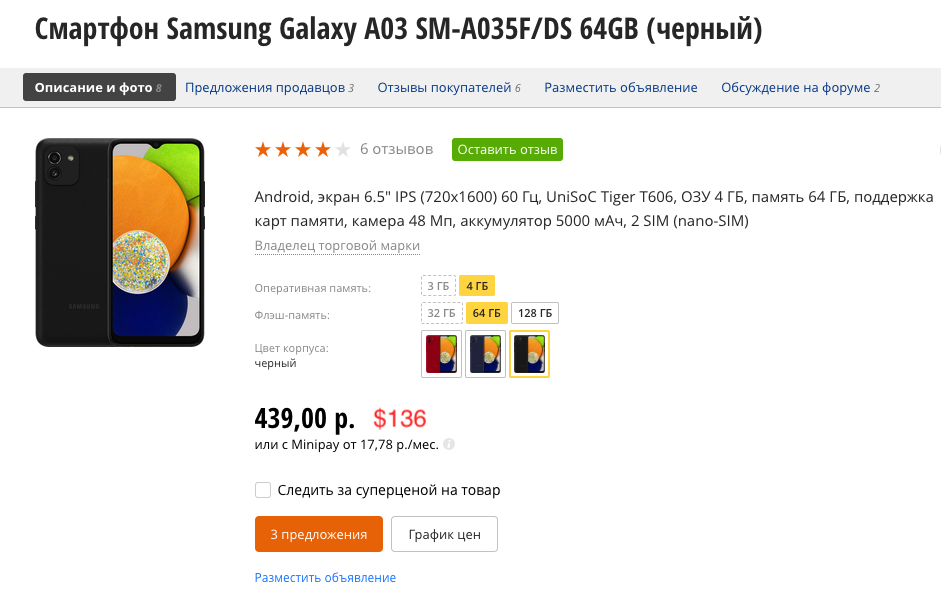The height and width of the screenshot is (610, 941).
Task: Select the red body color
Action: click(442, 354)
